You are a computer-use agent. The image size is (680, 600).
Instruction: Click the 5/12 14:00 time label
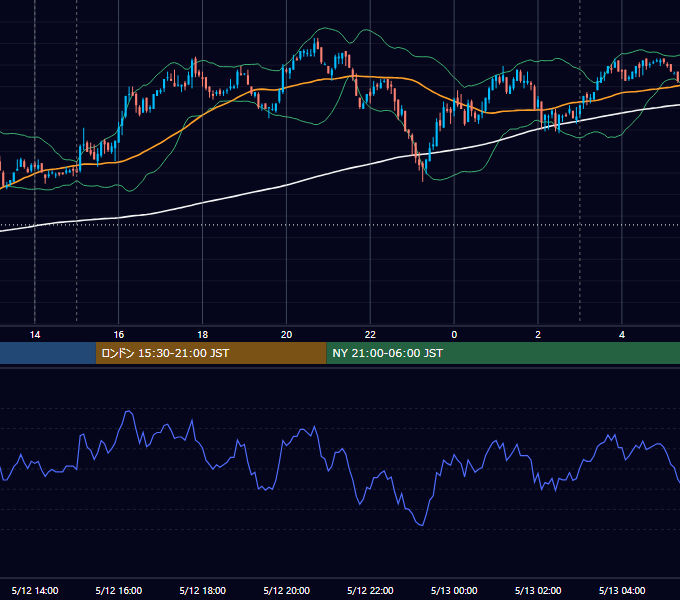click(35, 590)
